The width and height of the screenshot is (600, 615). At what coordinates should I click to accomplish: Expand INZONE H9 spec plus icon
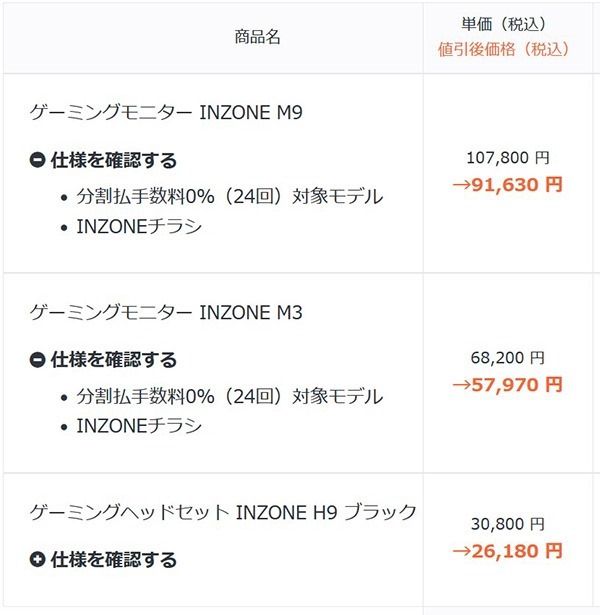tap(38, 559)
